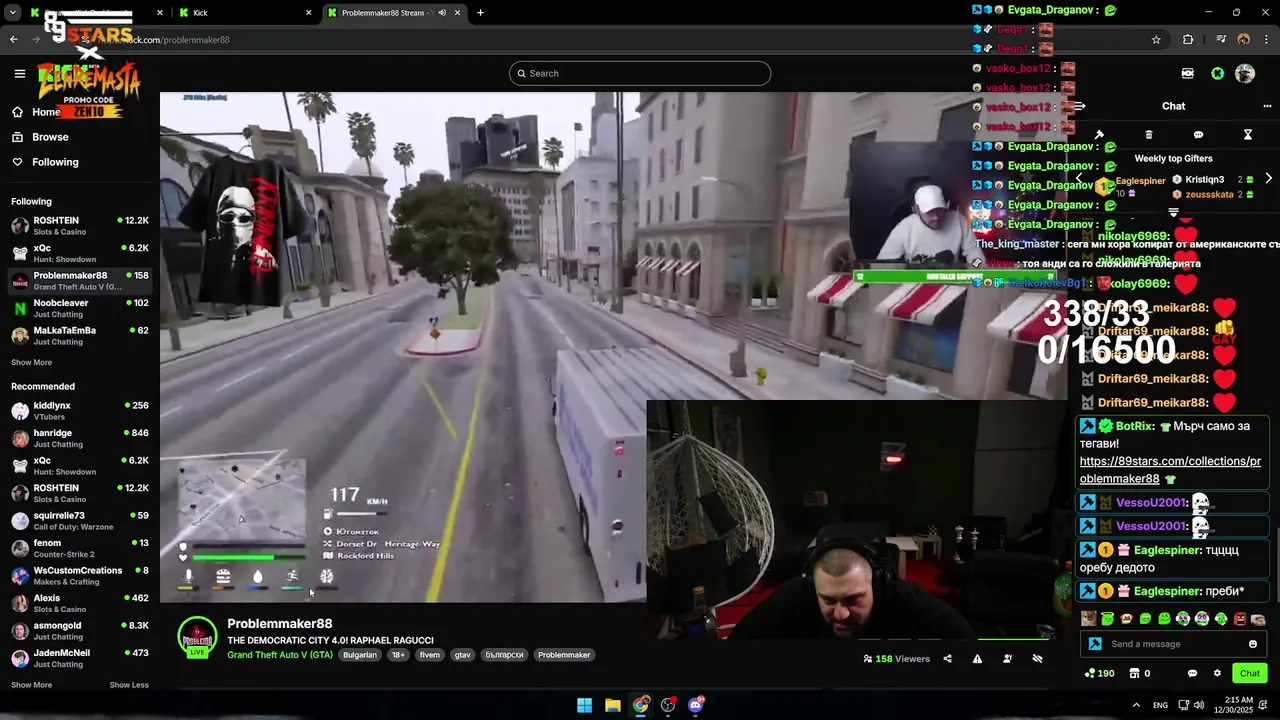Collapse the top gifters panel arrow
The width and height of the screenshot is (1280, 720).
[x=1174, y=212]
